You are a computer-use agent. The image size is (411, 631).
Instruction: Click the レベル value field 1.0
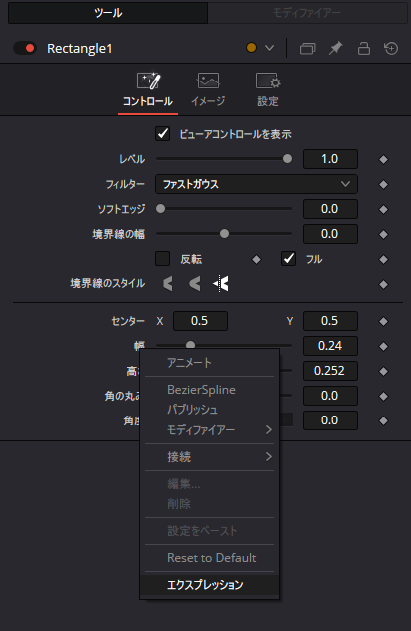(x=330, y=159)
